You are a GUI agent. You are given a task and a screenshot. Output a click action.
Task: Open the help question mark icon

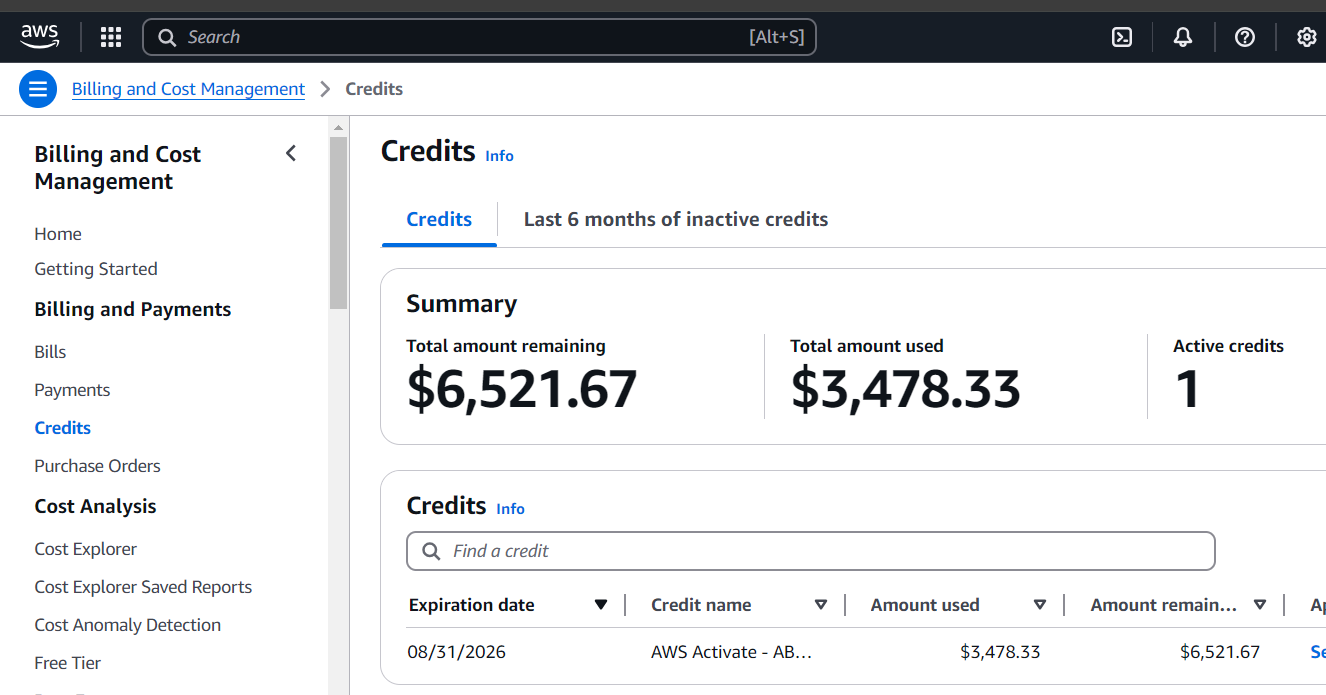1245,37
